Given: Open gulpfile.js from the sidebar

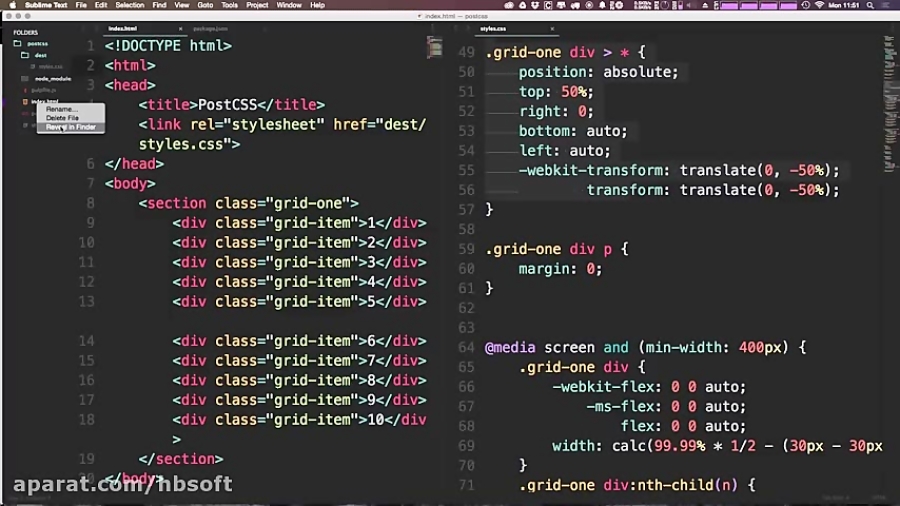Looking at the screenshot, I should point(44,90).
